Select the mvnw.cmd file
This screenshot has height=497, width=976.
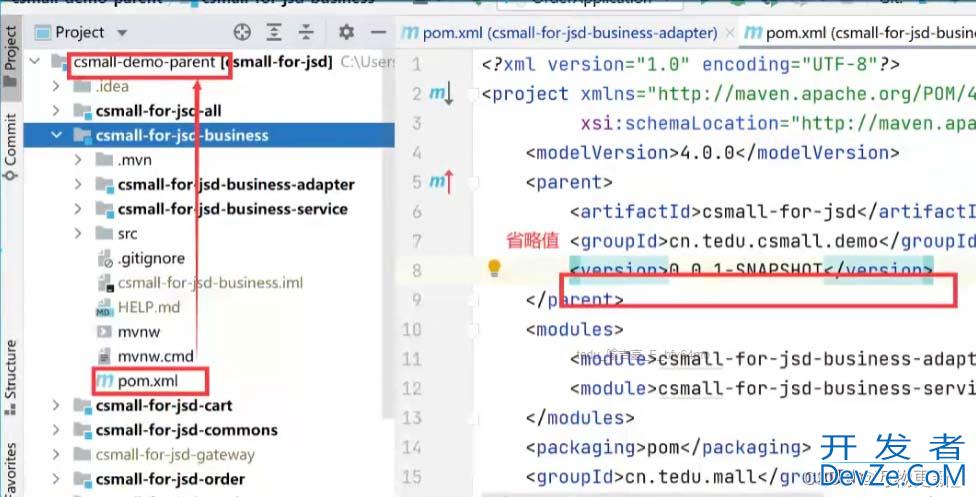pos(209,357)
